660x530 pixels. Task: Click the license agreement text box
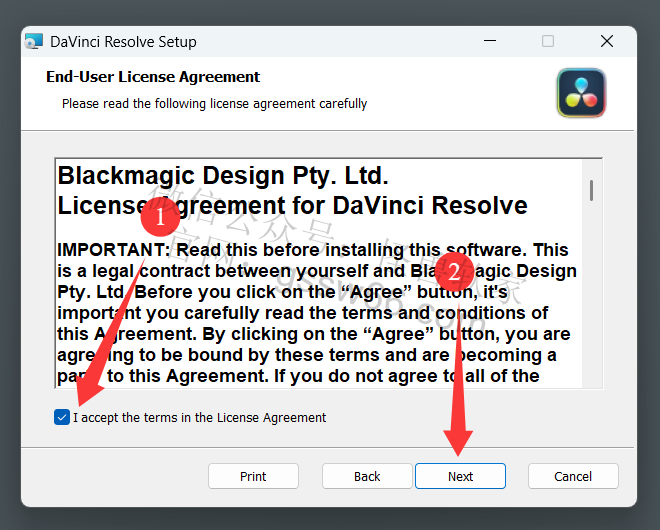tap(328, 273)
